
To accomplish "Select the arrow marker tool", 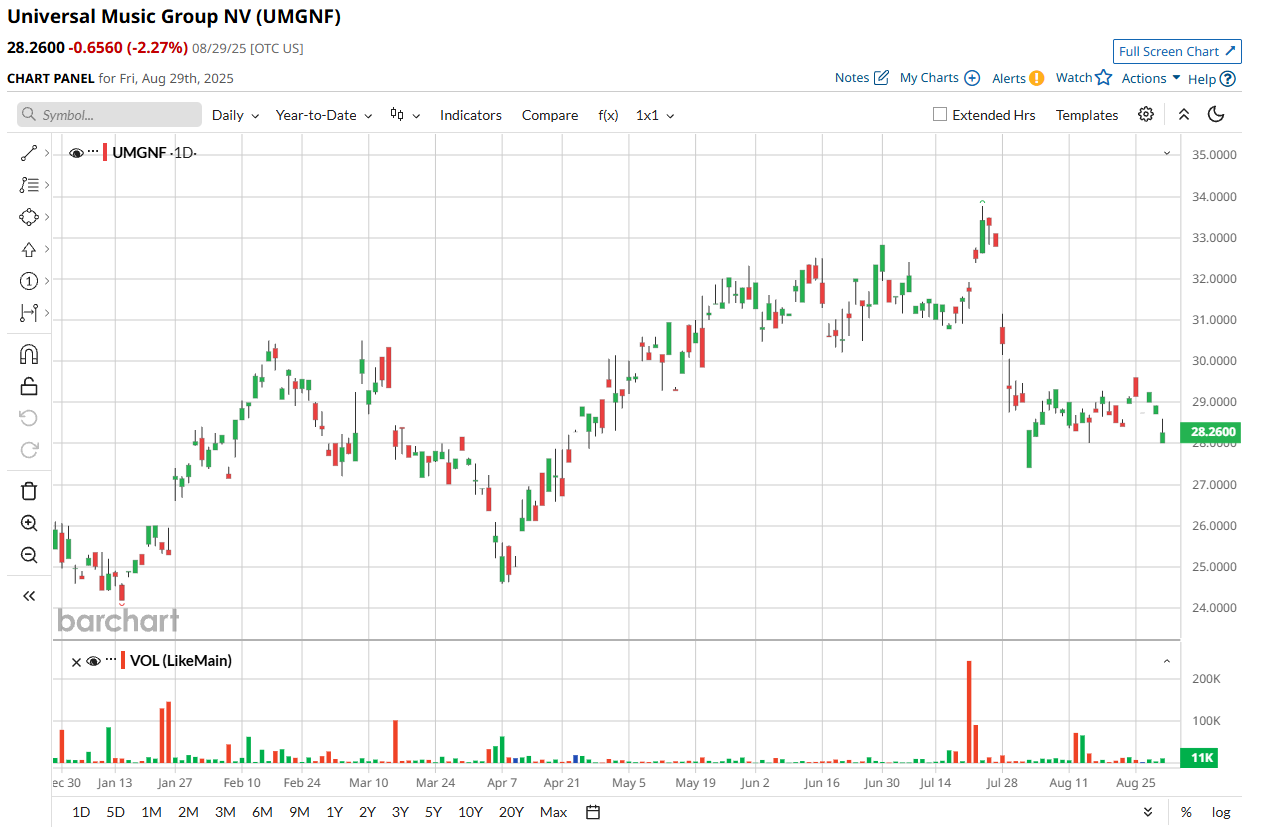I will tap(29, 249).
